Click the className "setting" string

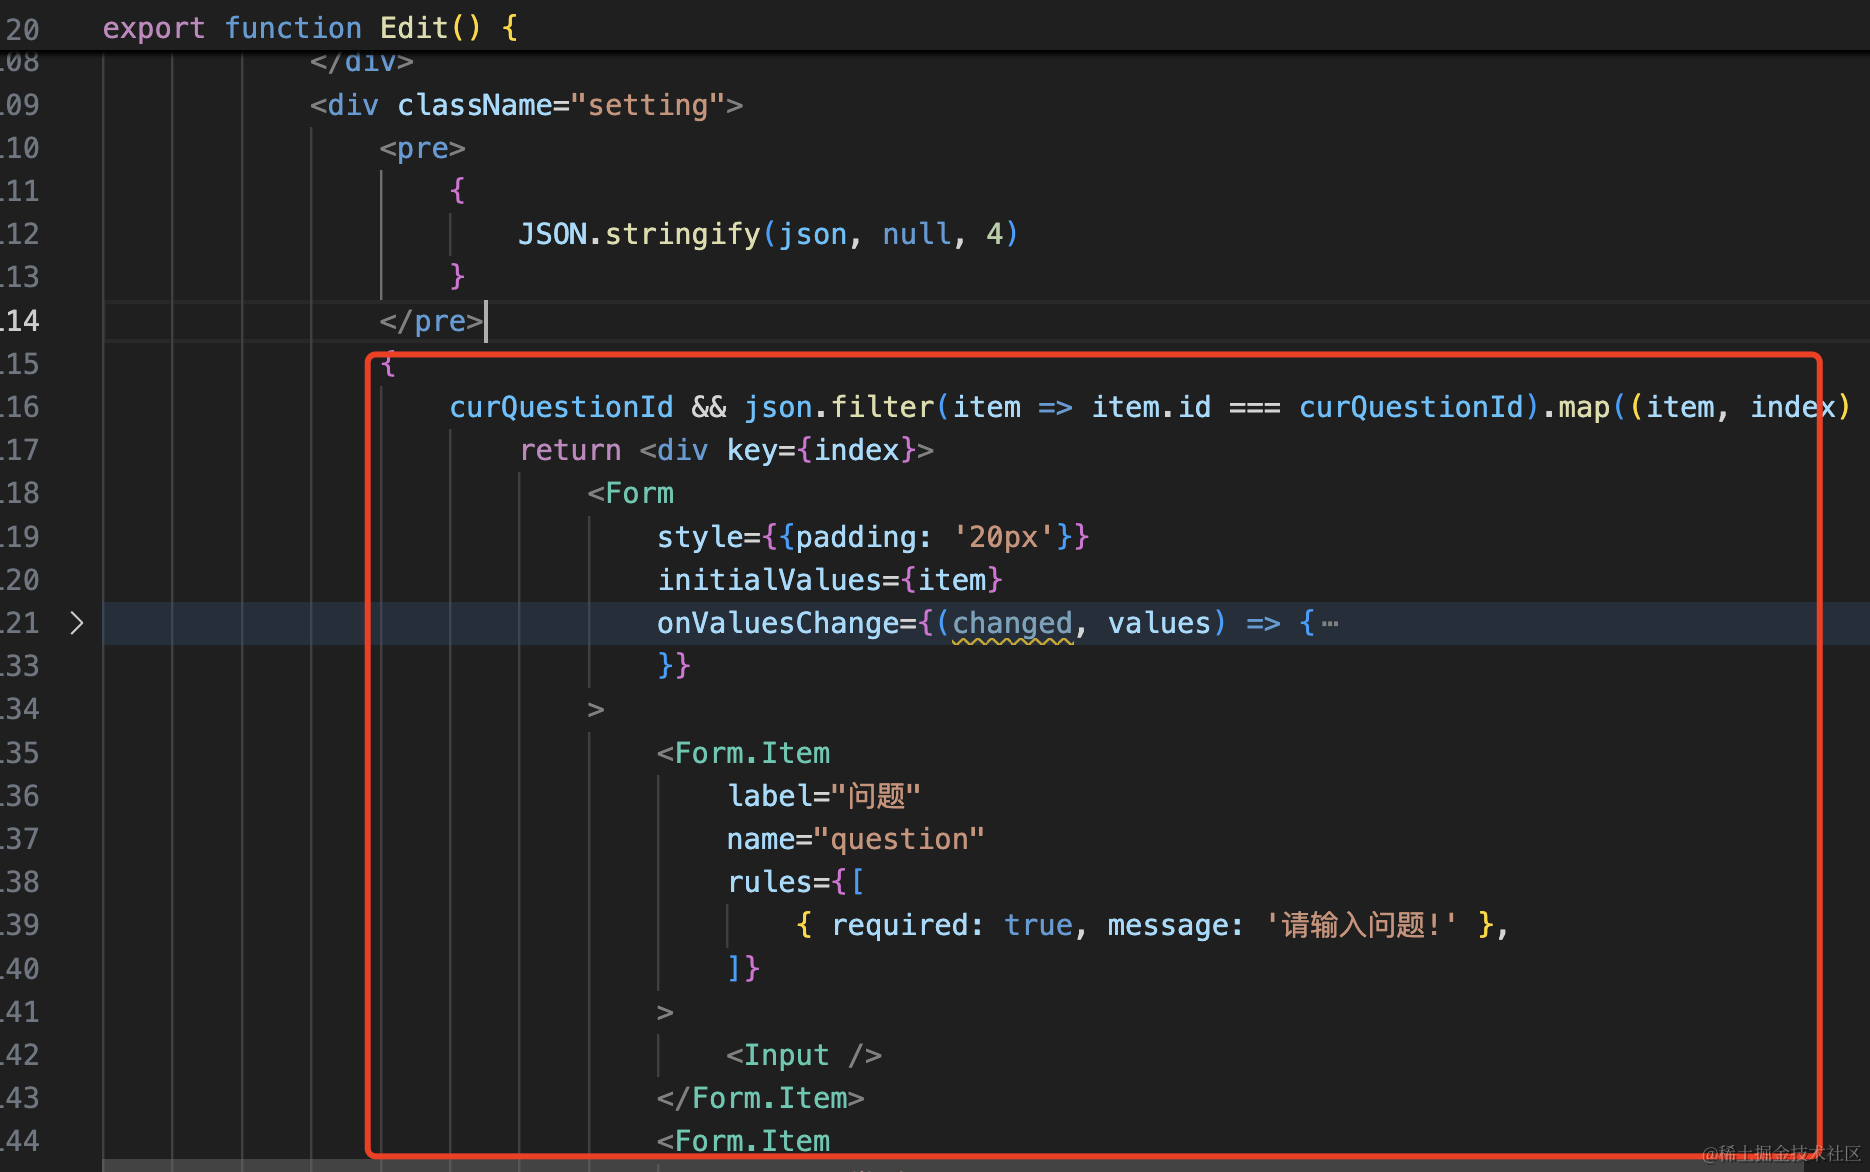point(647,105)
